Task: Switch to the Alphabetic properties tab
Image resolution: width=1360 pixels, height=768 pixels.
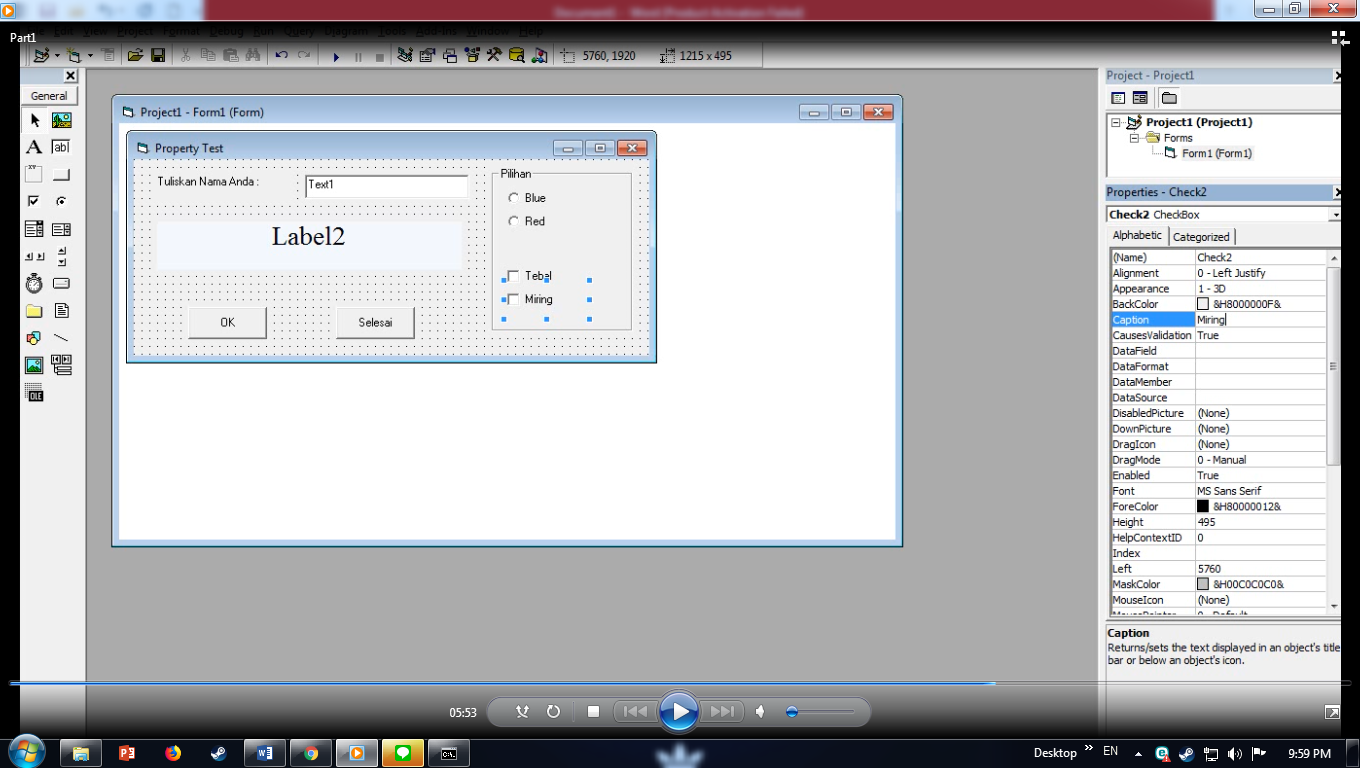Action: [x=1137, y=236]
